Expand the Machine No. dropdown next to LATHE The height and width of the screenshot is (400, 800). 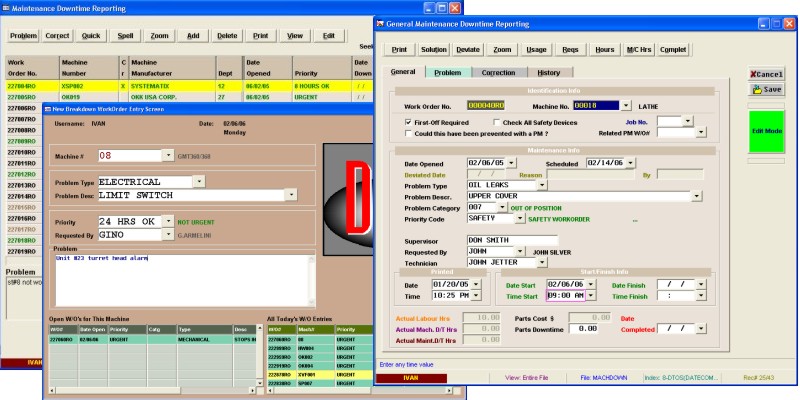coord(626,105)
